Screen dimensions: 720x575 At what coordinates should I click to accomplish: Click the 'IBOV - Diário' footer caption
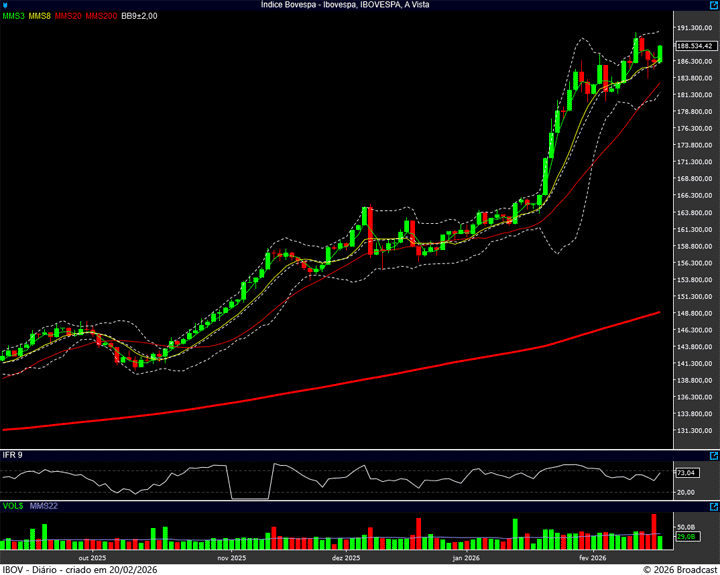pos(30,569)
